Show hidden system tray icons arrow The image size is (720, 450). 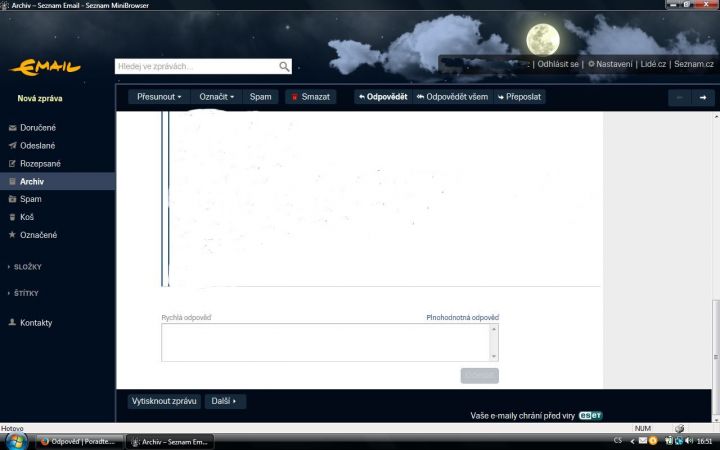pos(632,441)
